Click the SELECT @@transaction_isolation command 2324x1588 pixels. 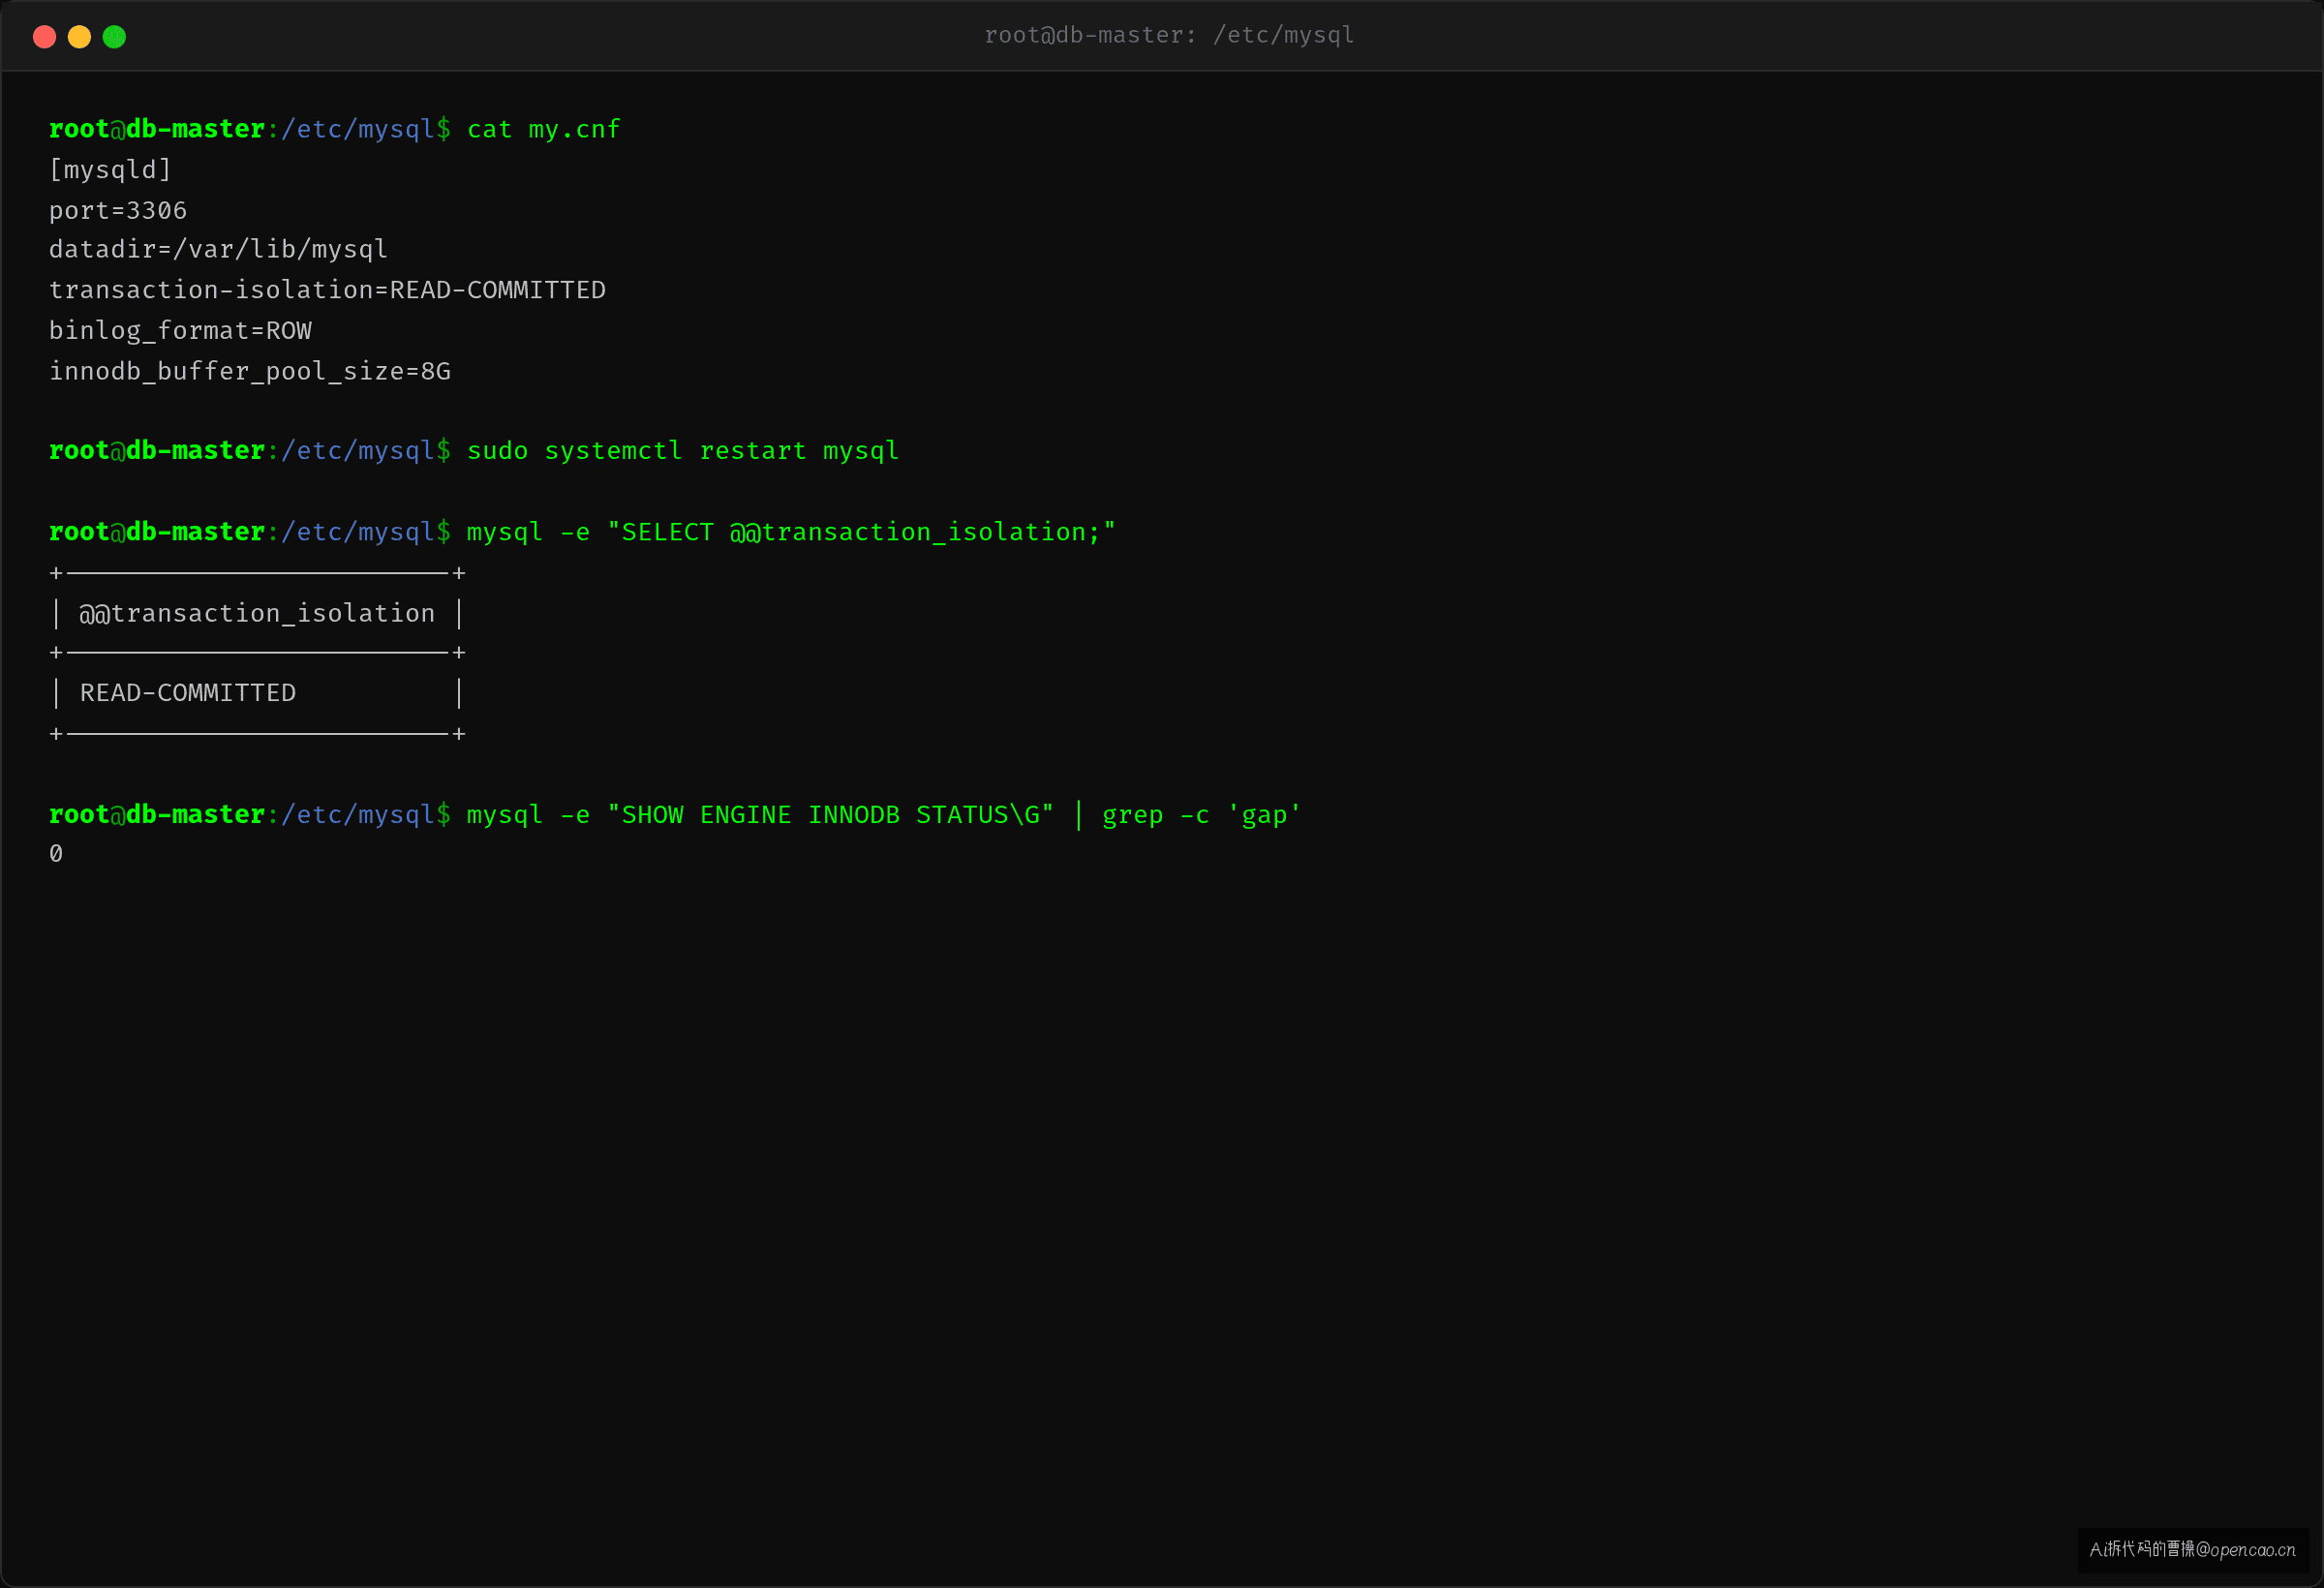791,532
